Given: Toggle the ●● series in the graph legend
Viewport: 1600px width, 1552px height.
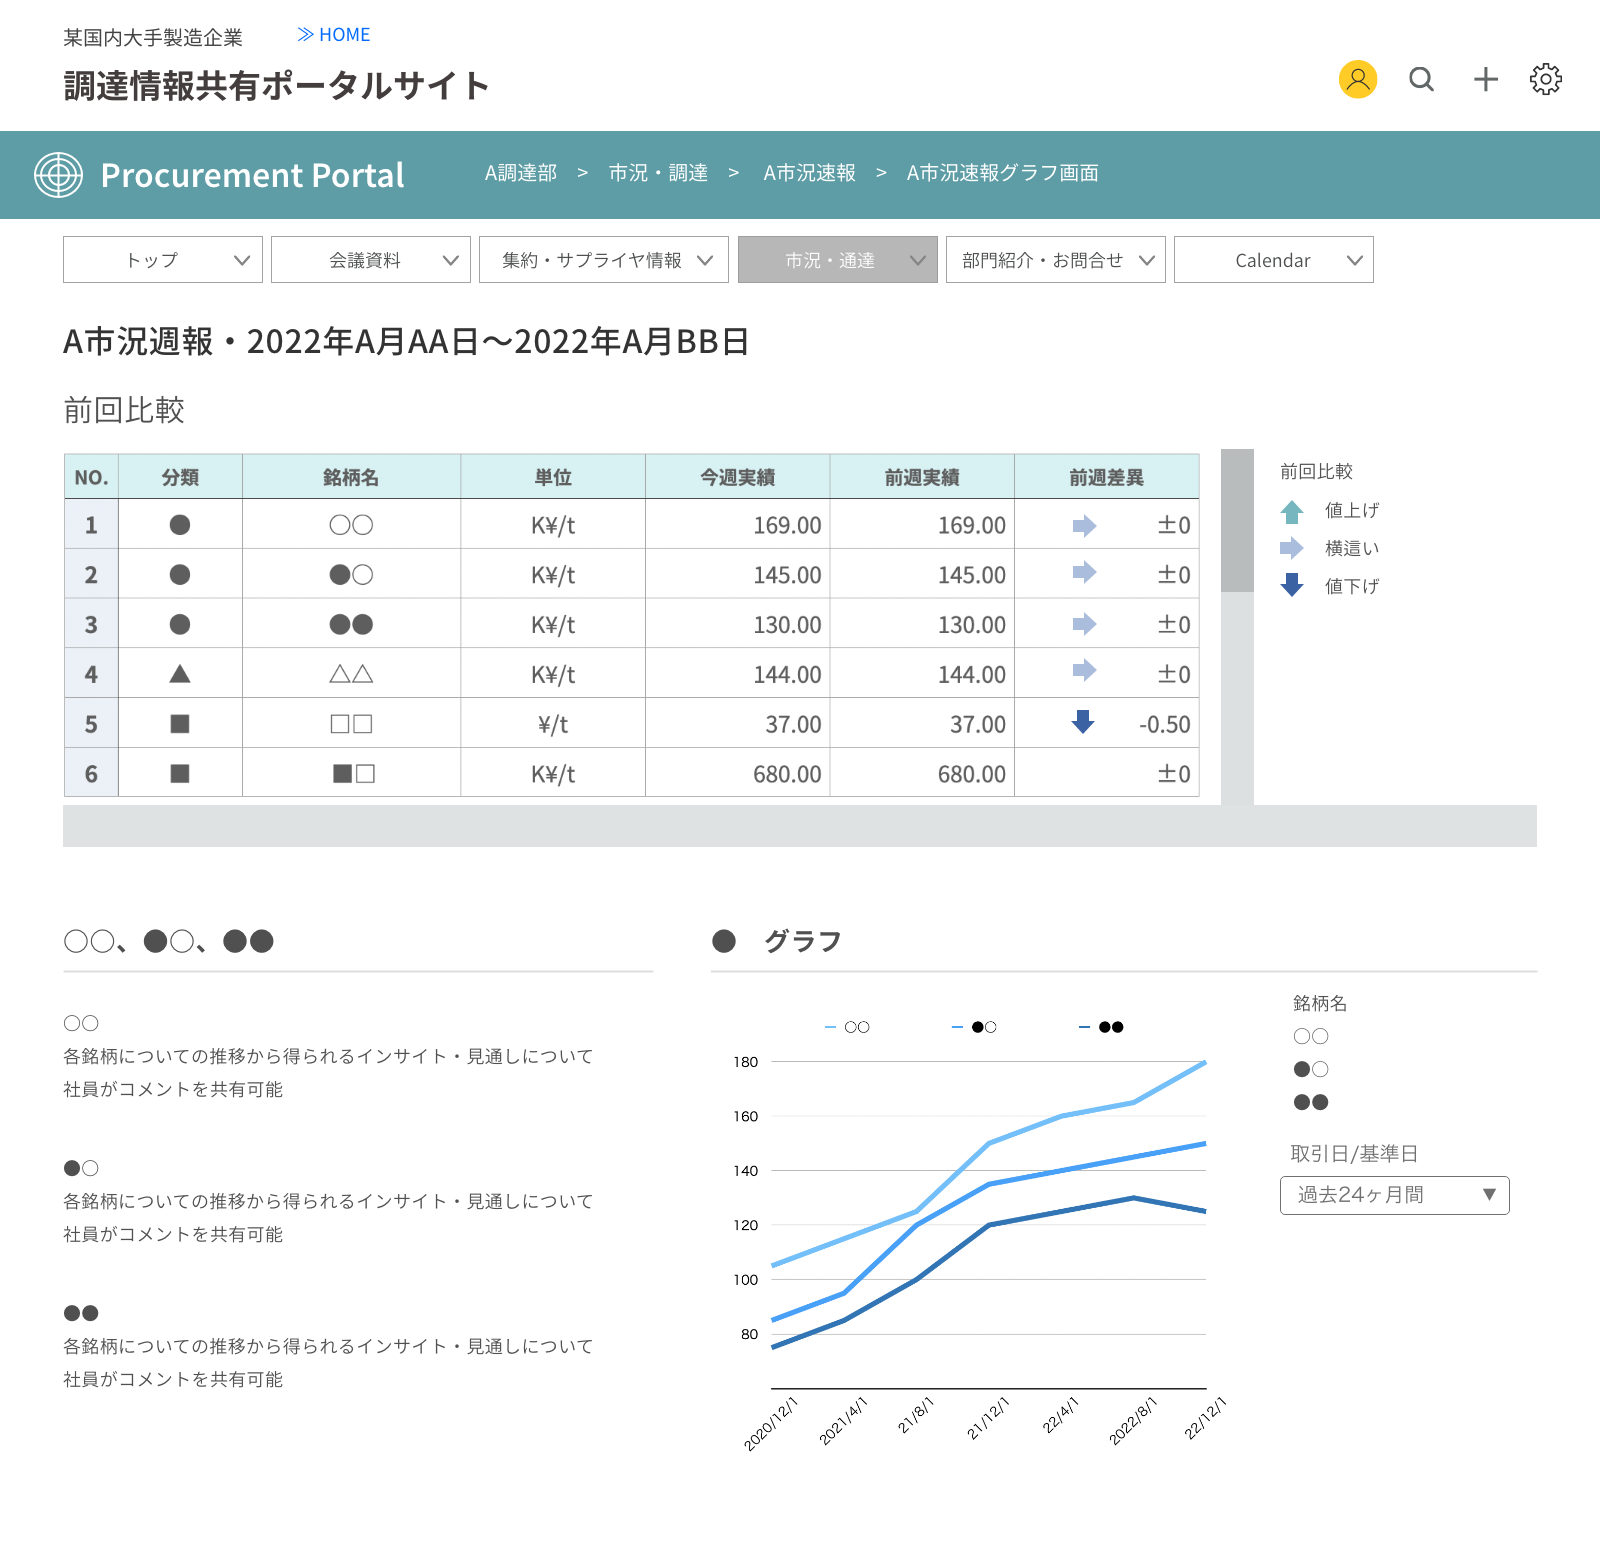Looking at the screenshot, I should pyautogui.click(x=1097, y=1026).
